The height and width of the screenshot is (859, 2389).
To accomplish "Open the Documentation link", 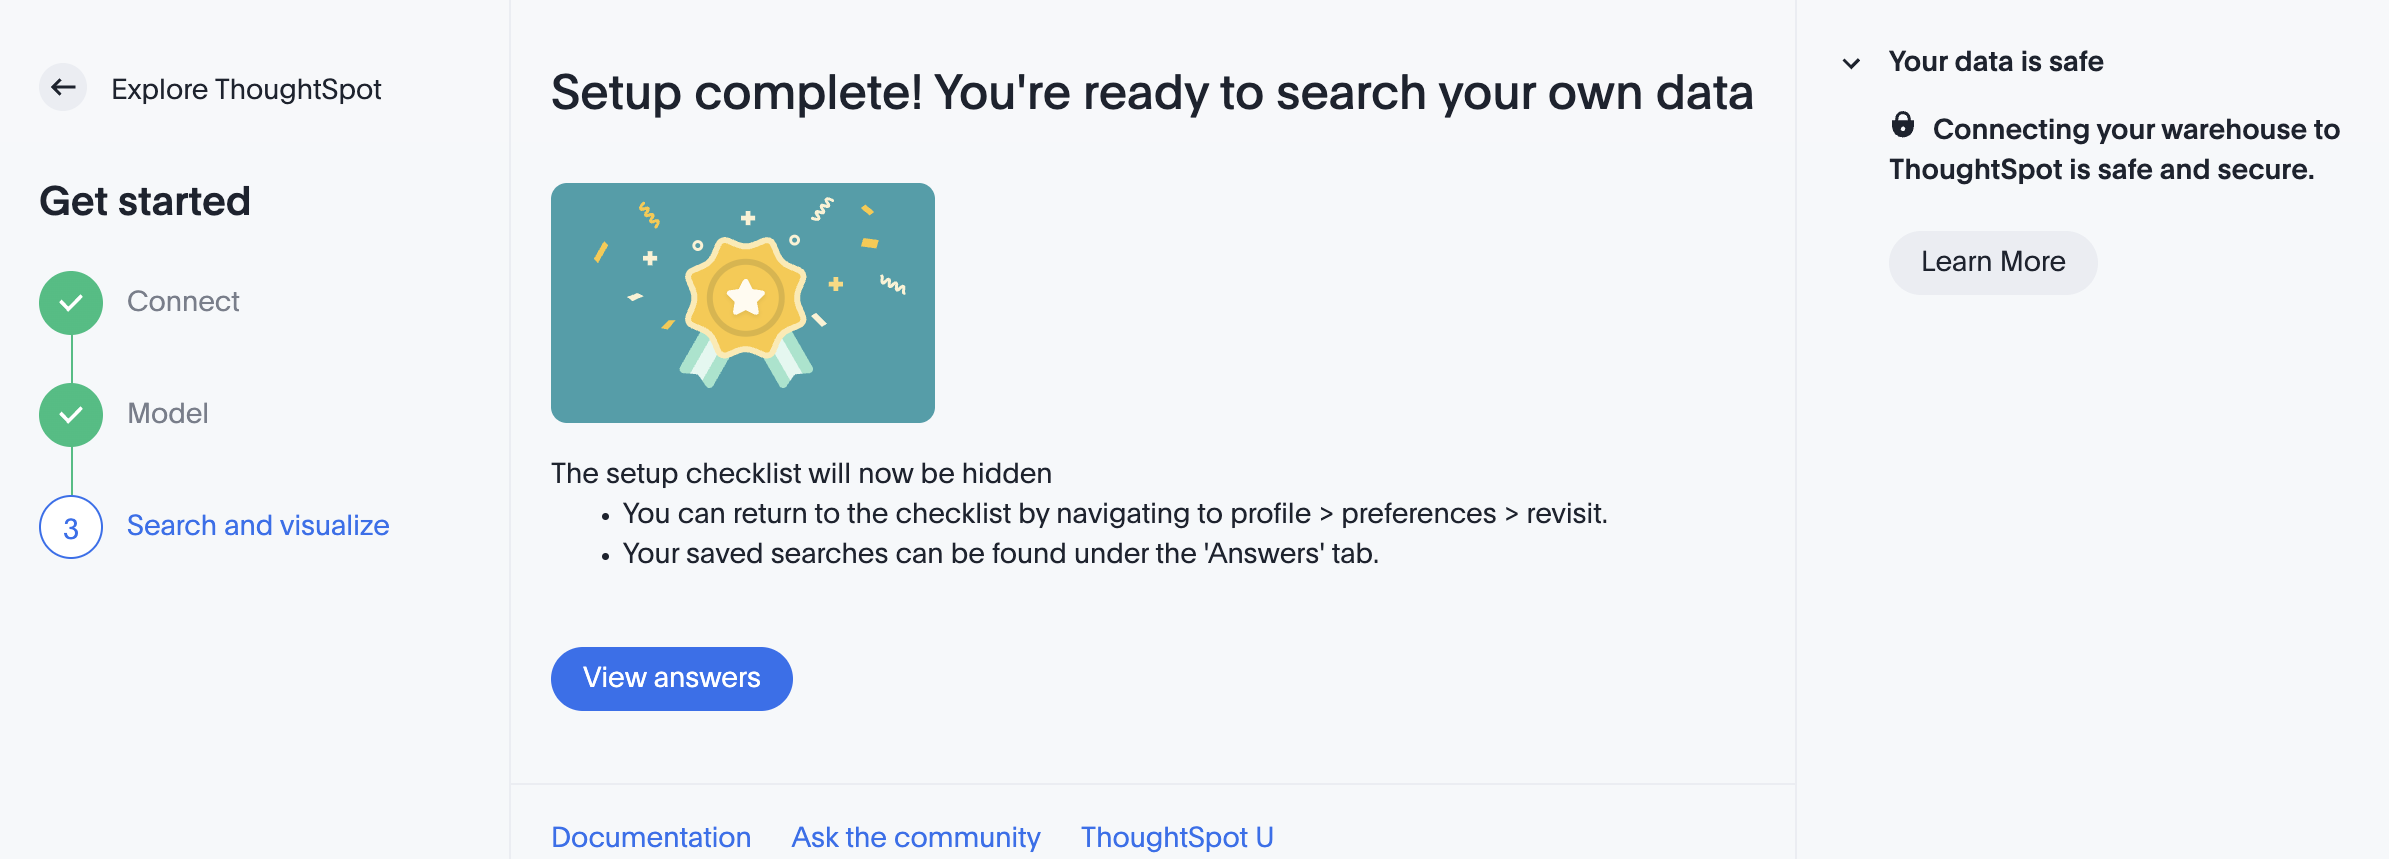I will click(651, 837).
